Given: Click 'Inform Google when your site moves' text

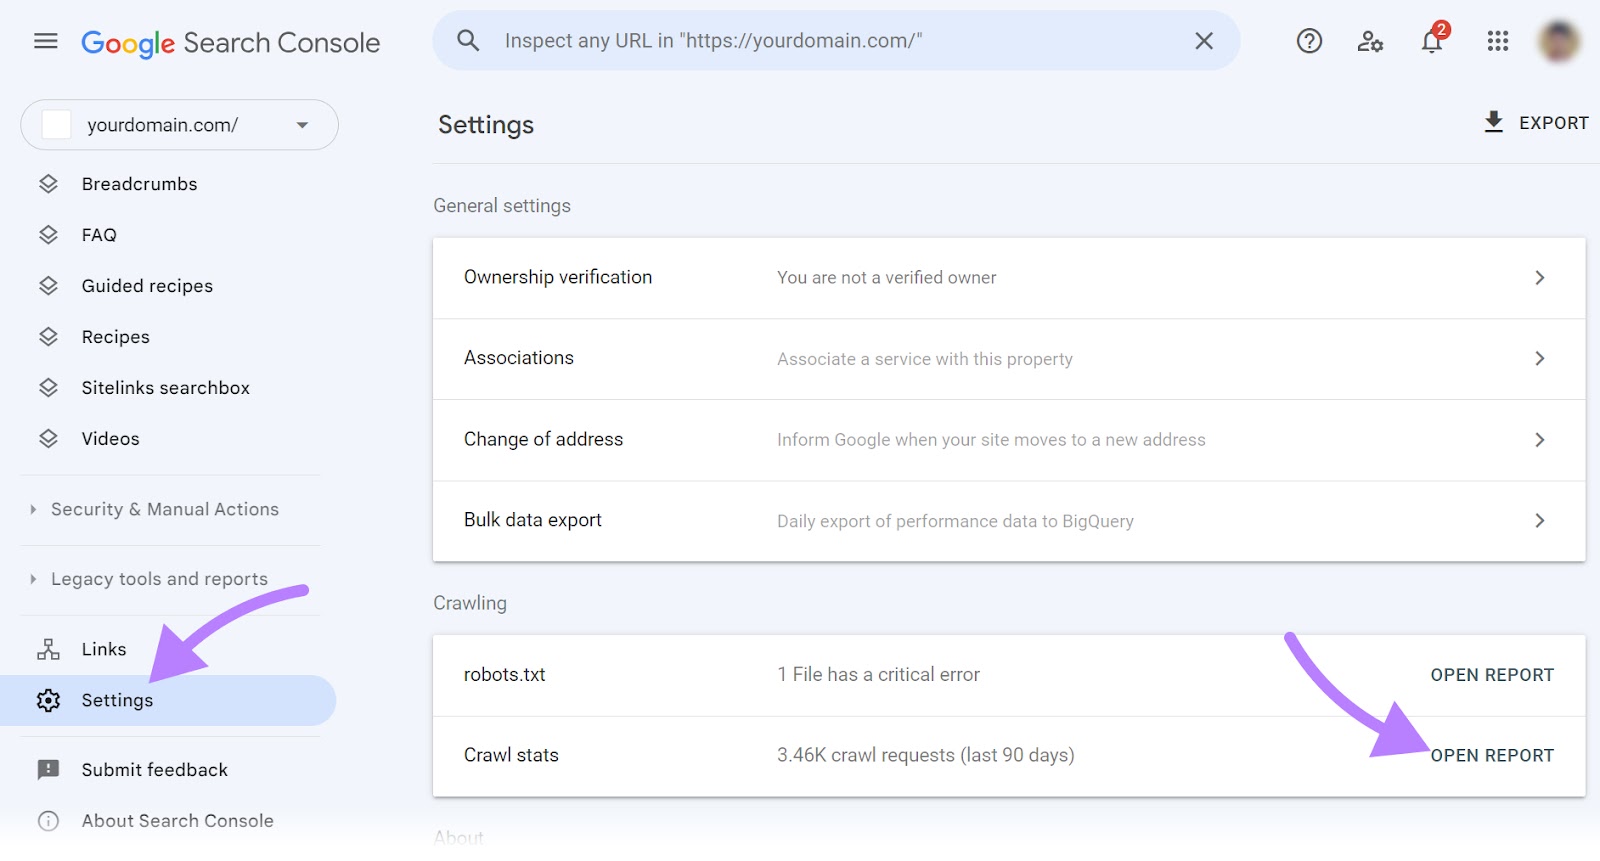Looking at the screenshot, I should (x=991, y=440).
